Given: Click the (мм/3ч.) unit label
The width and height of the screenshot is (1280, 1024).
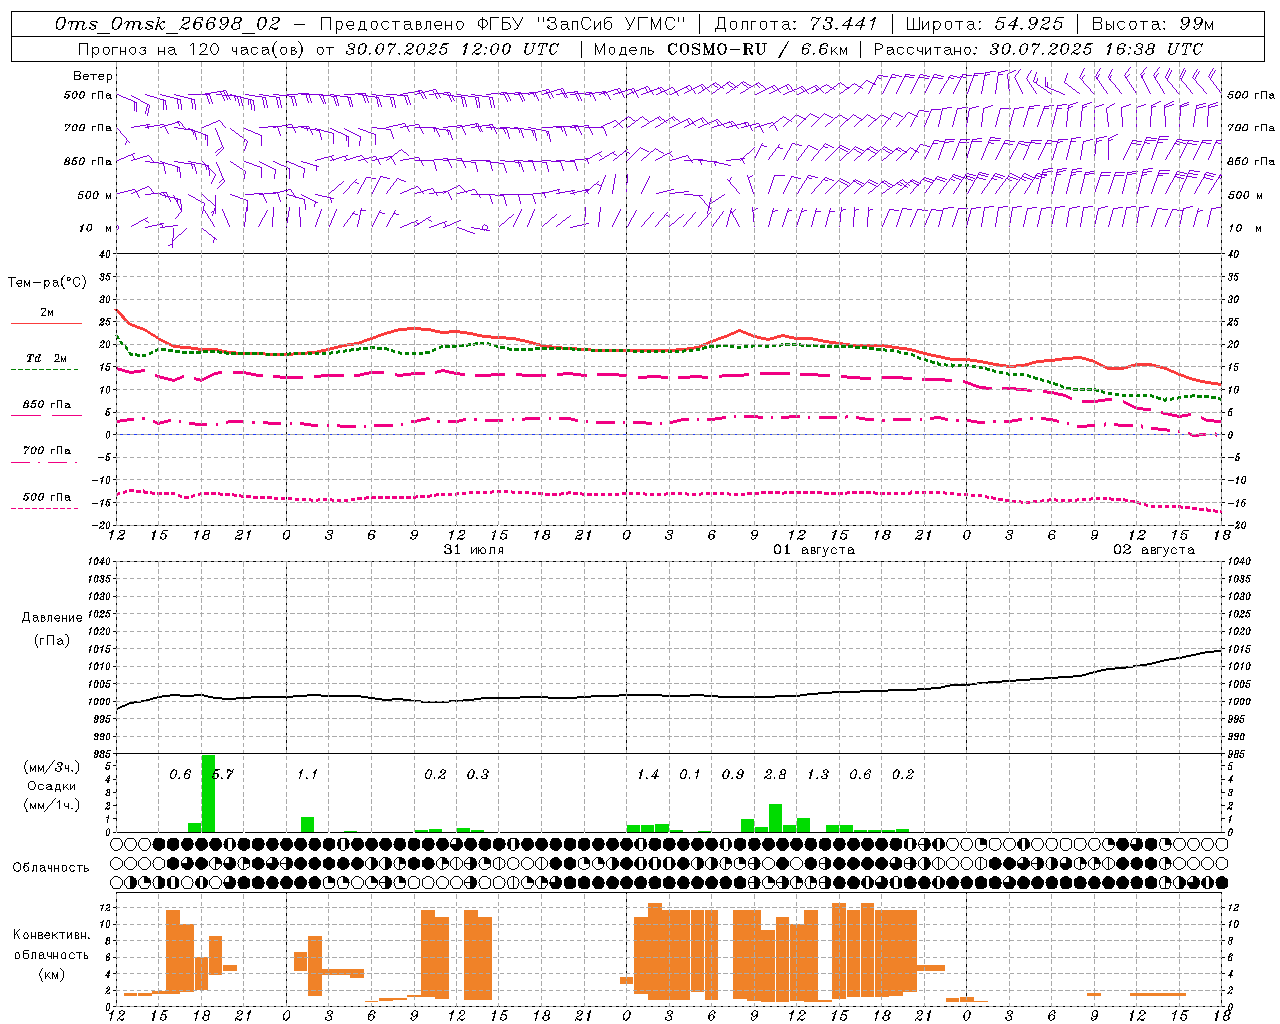Looking at the screenshot, I should point(52,768).
